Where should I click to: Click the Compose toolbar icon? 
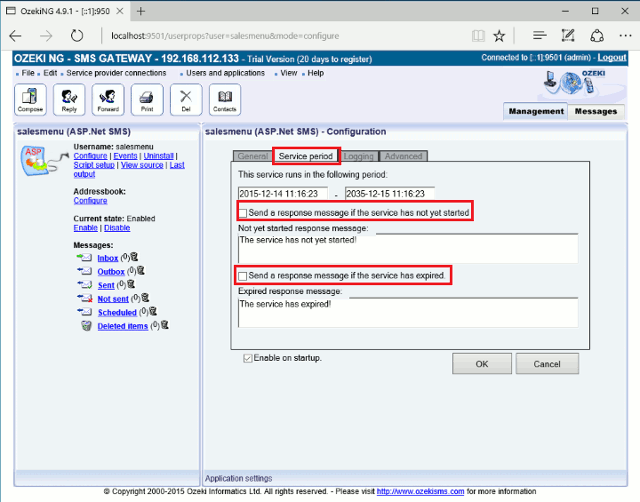[x=30, y=100]
